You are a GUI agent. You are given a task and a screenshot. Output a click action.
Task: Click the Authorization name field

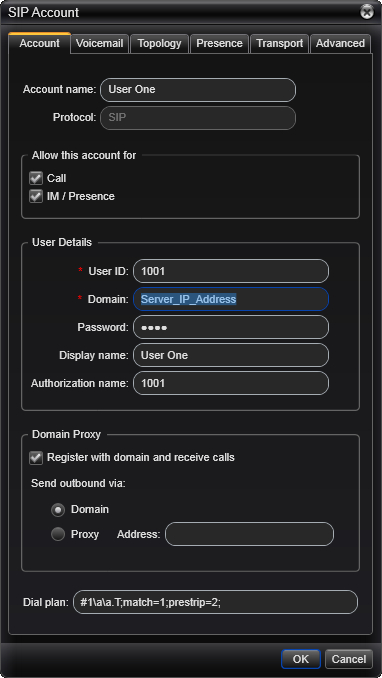click(231, 383)
